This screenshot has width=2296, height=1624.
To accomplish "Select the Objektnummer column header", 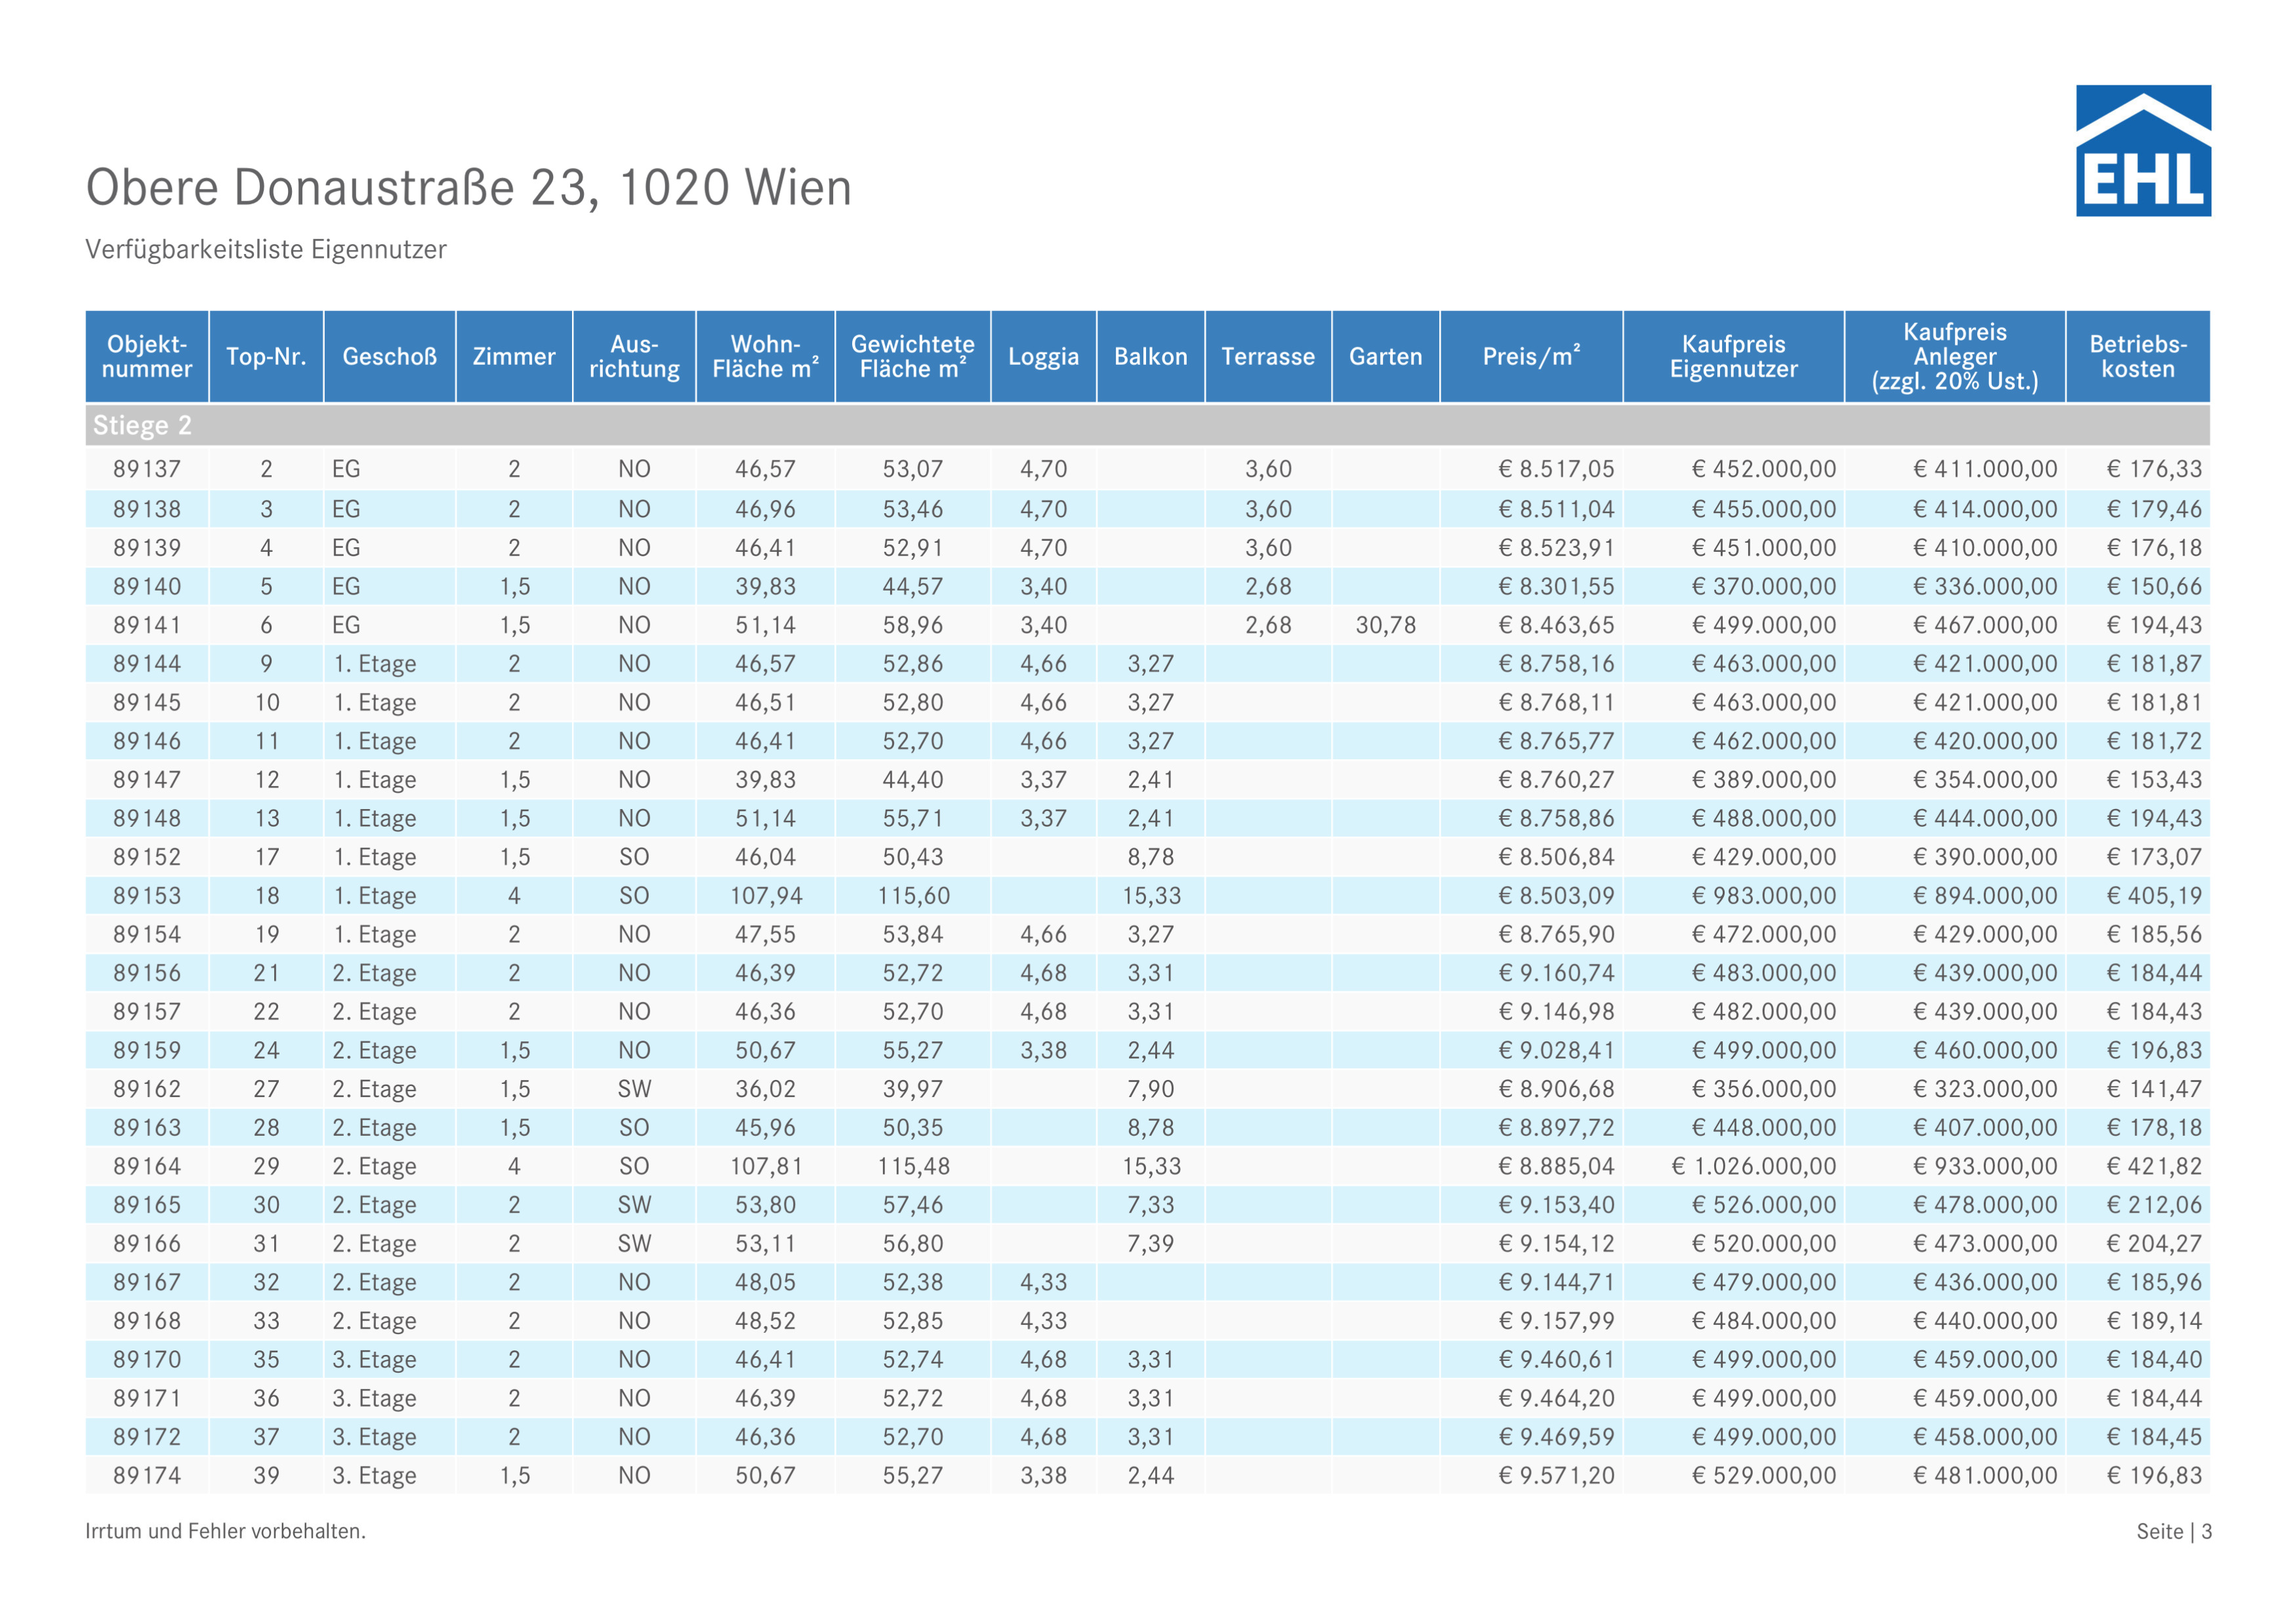I will pos(147,357).
